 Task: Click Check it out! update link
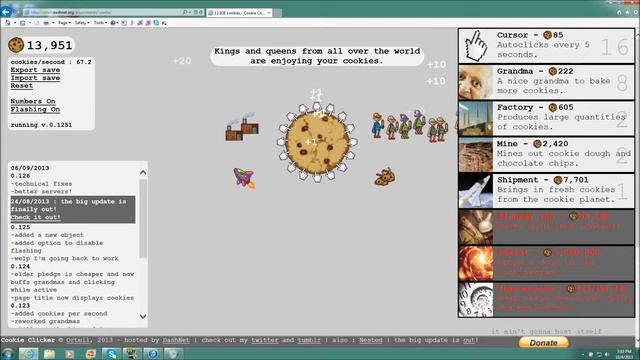[x=36, y=217]
